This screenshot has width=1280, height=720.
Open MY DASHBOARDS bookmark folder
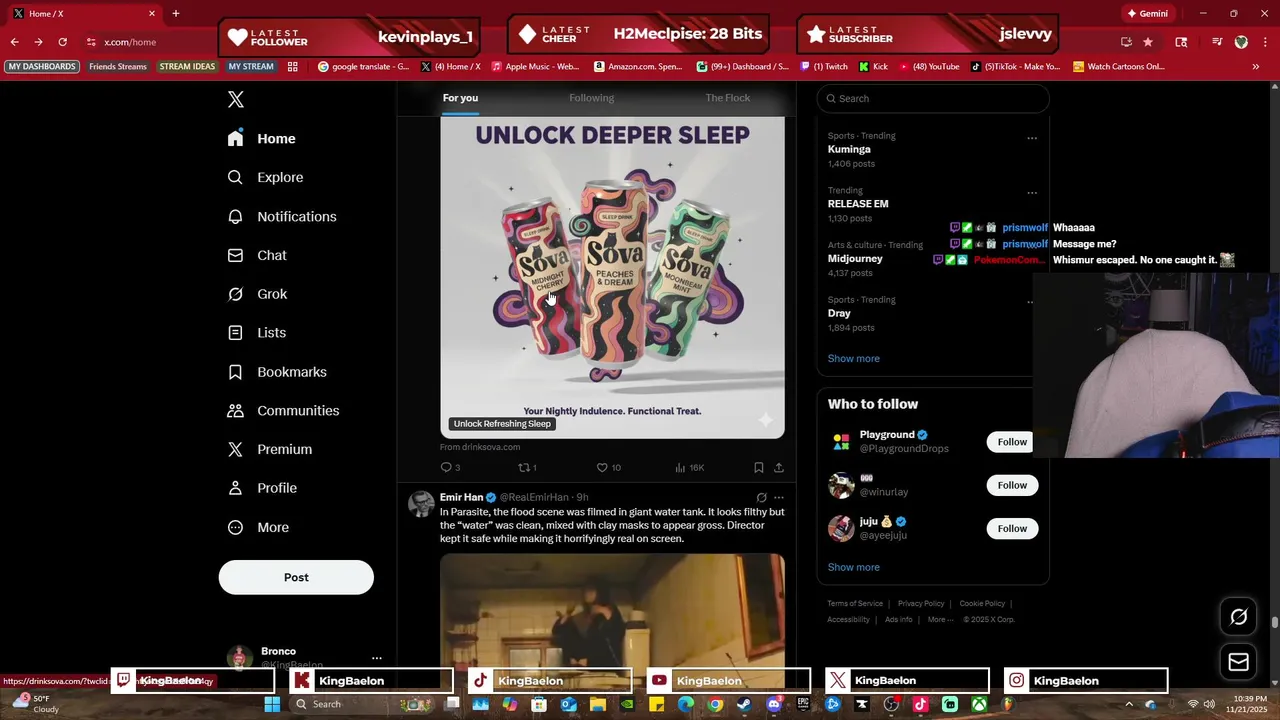(42, 67)
